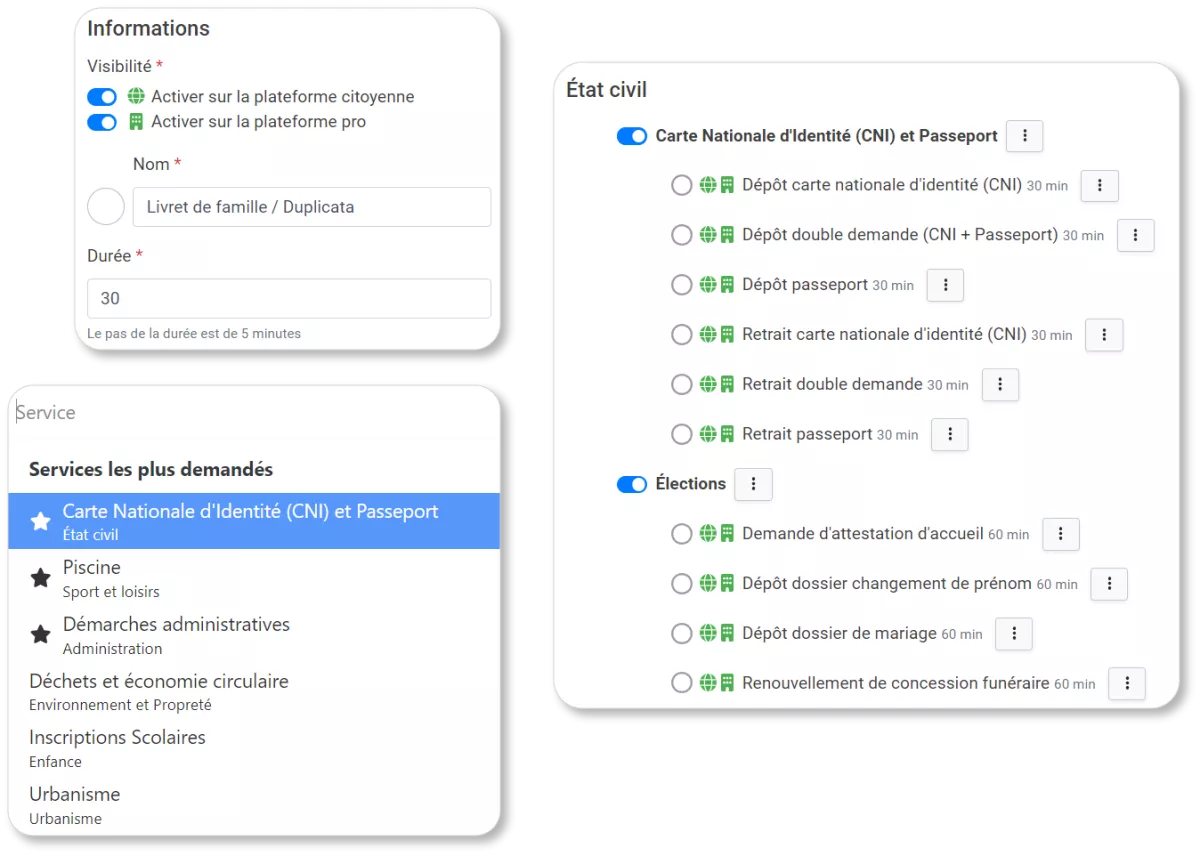Open options menu for Renouvellement de concession funéraire
The width and height of the screenshot is (1200, 856).
pos(1127,684)
